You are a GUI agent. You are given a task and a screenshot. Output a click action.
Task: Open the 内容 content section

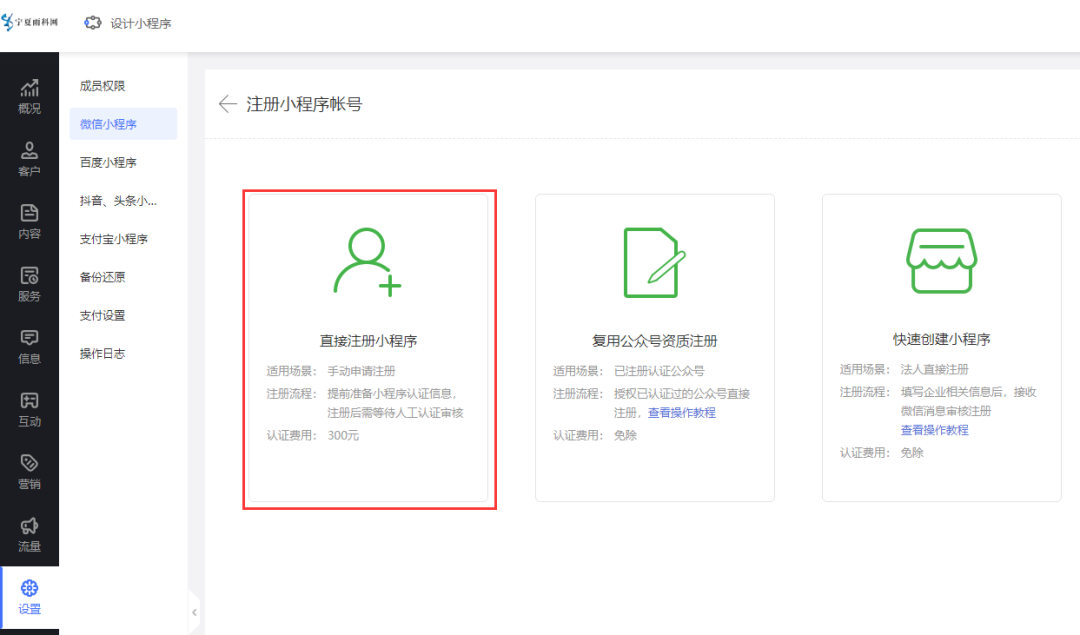pos(29,222)
